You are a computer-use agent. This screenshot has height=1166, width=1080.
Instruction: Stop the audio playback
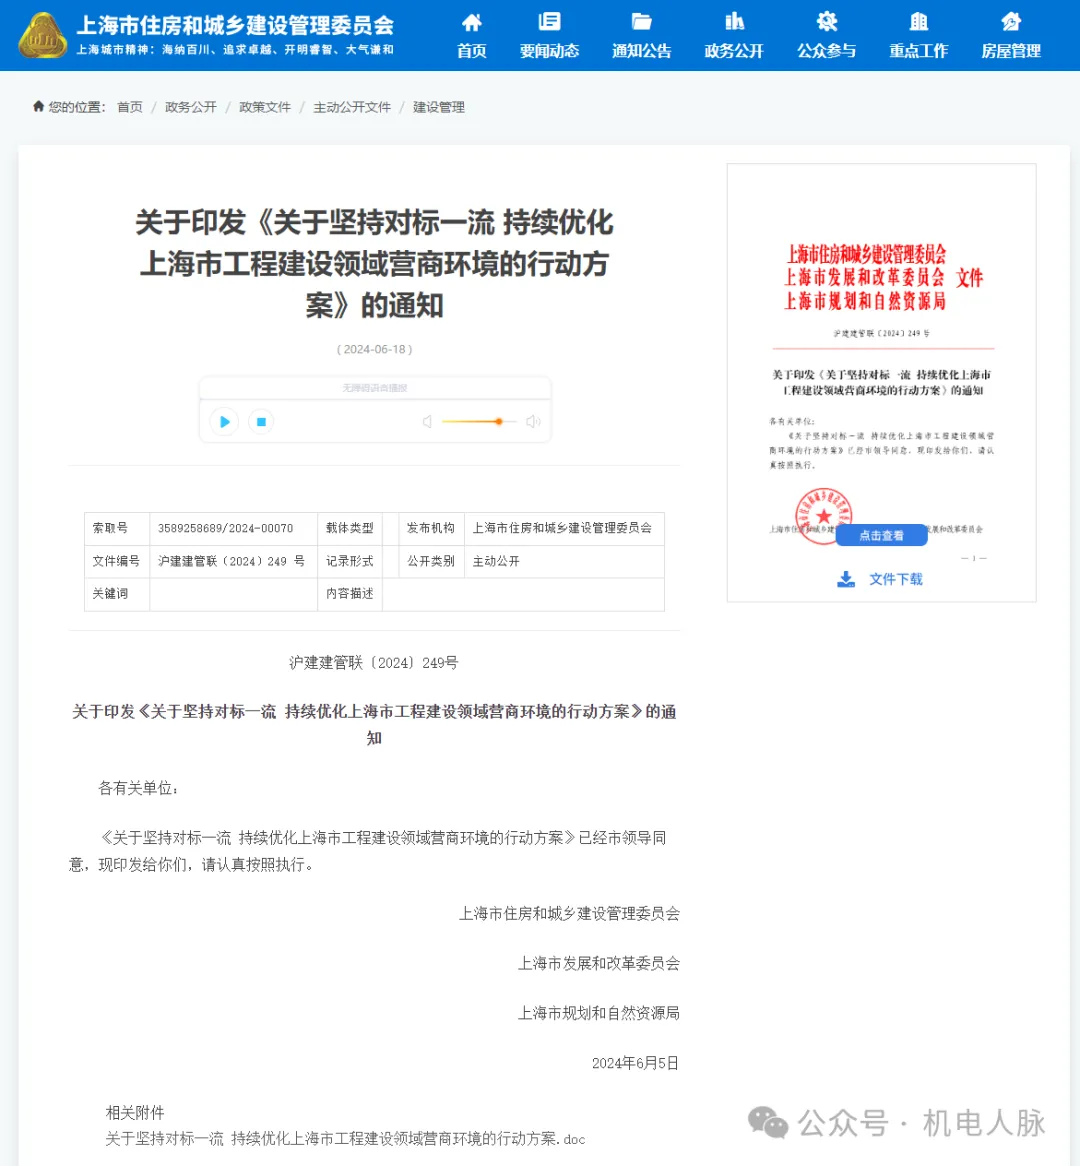[x=261, y=421]
